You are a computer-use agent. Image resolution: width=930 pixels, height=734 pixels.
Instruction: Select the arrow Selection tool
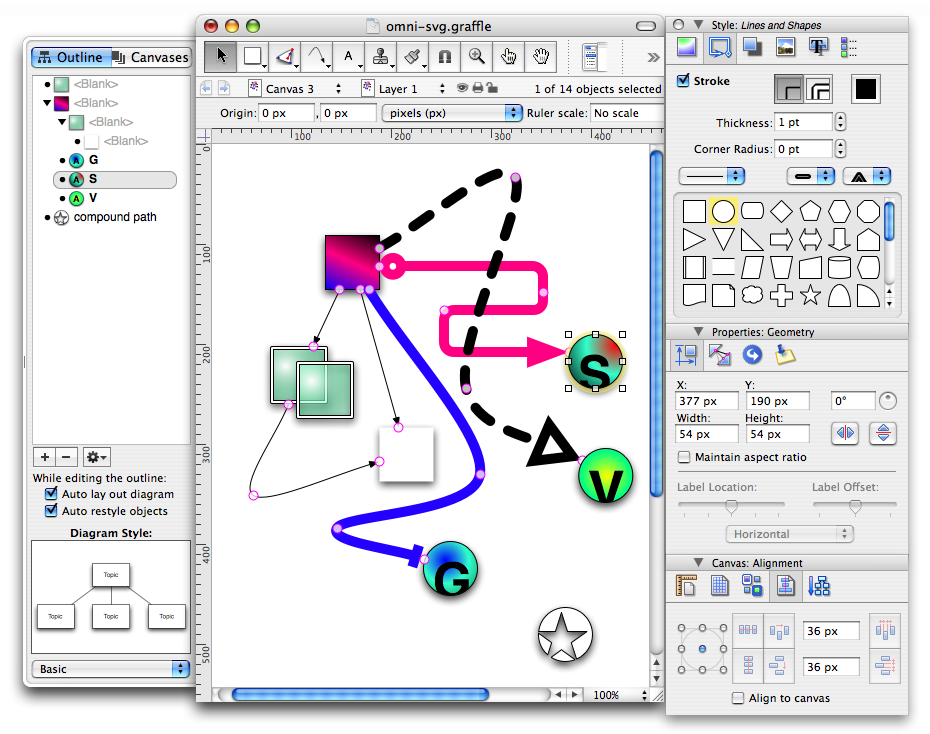(221, 56)
